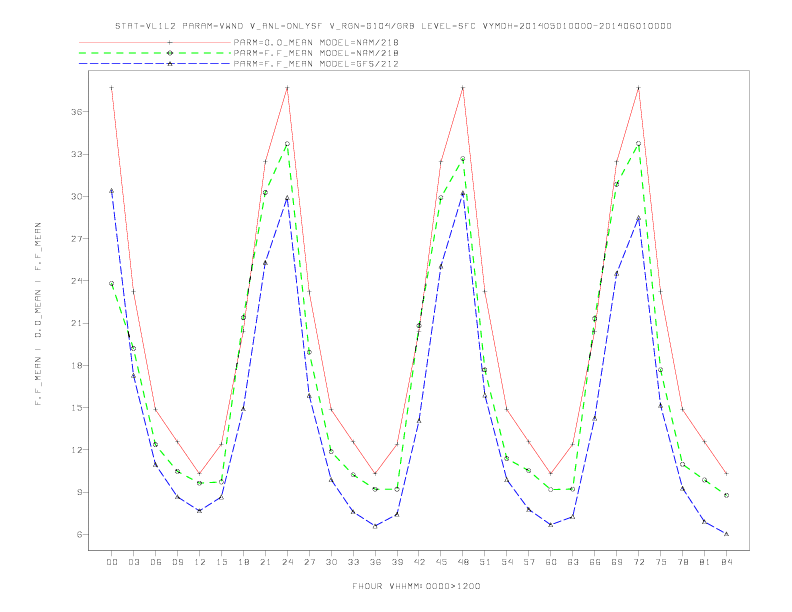Click x-axis forecast hour label 06
The width and height of the screenshot is (792, 612).
[156, 562]
